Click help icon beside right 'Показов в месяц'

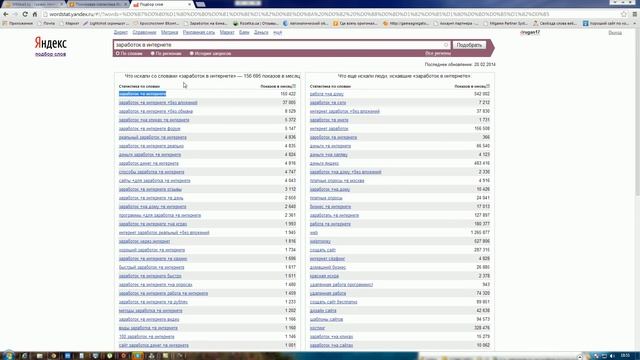[x=488, y=86]
